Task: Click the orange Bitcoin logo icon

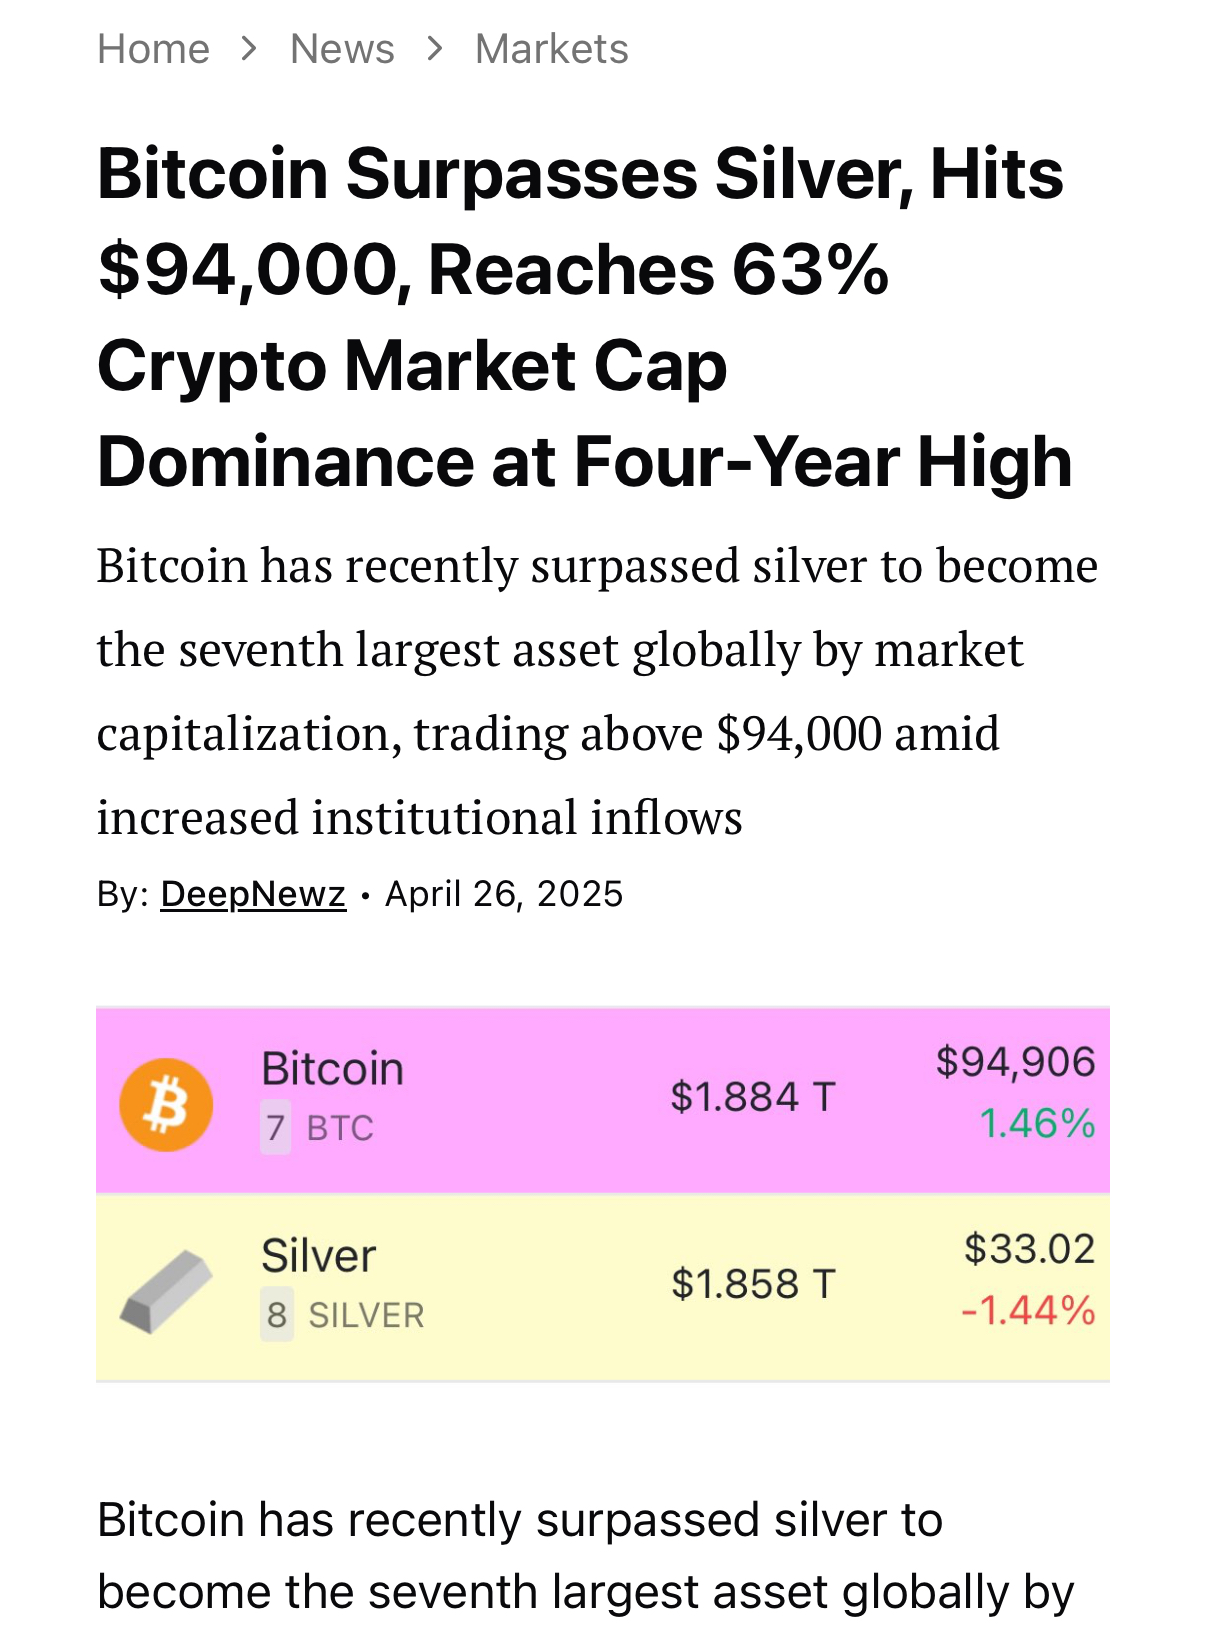Action: click(166, 1105)
